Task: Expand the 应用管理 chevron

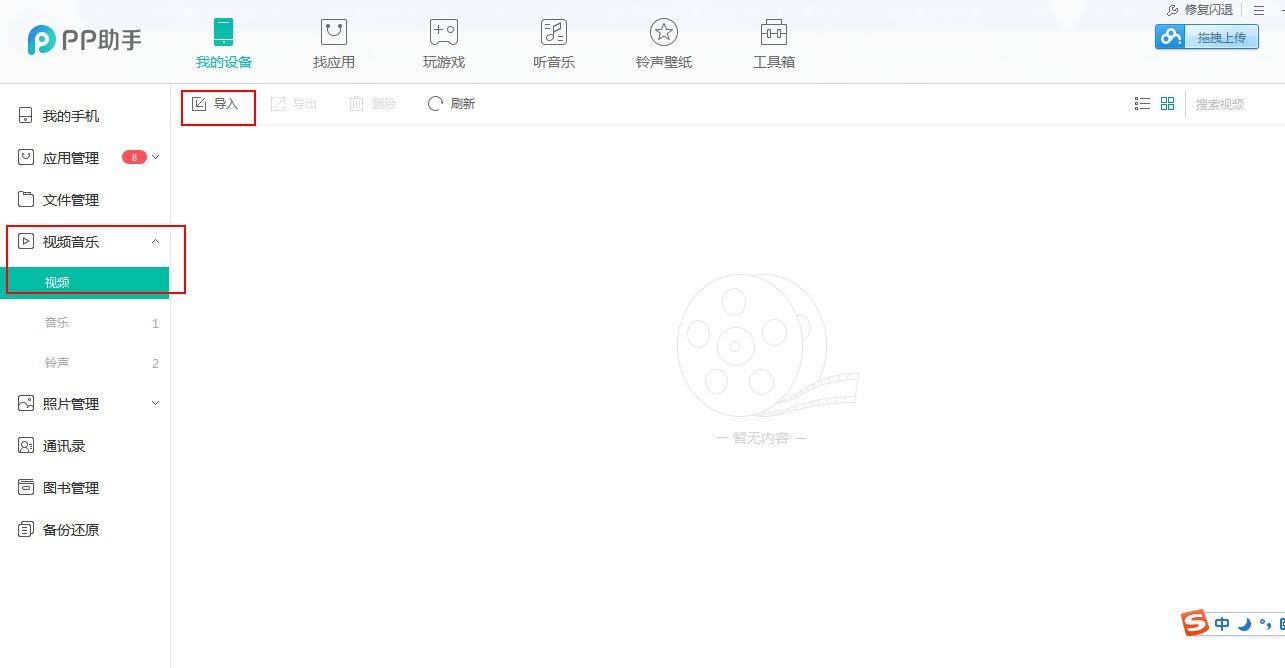Action: tap(156, 157)
